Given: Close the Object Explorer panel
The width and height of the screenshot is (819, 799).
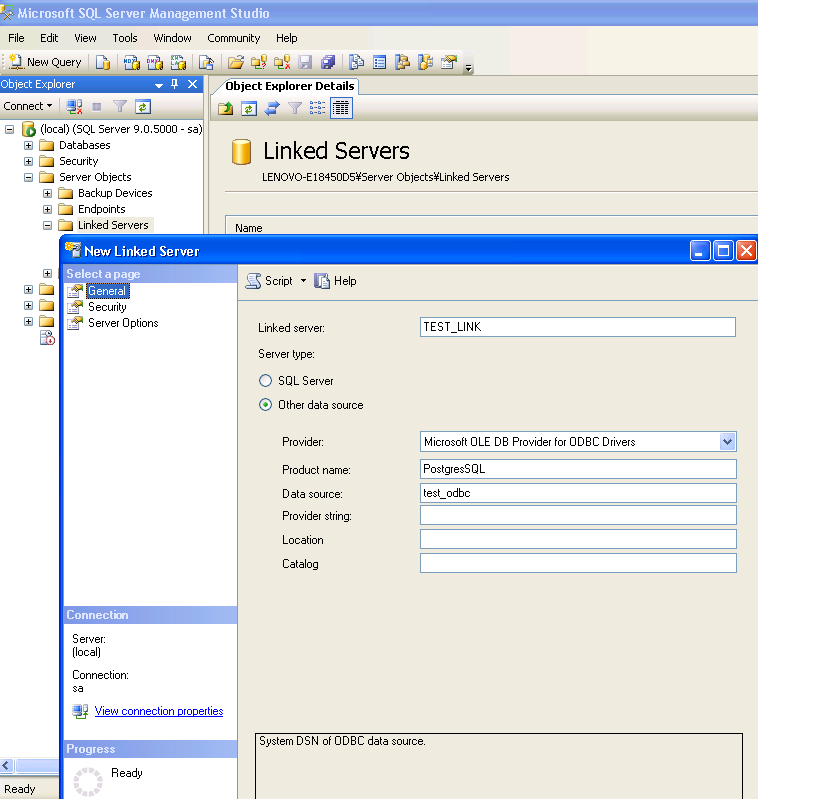Looking at the screenshot, I should tap(193, 84).
